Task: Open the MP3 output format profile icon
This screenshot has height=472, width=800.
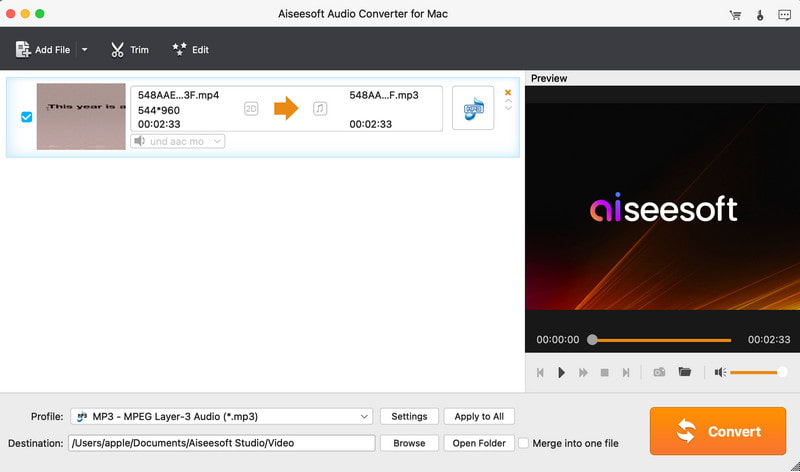Action: click(x=473, y=108)
